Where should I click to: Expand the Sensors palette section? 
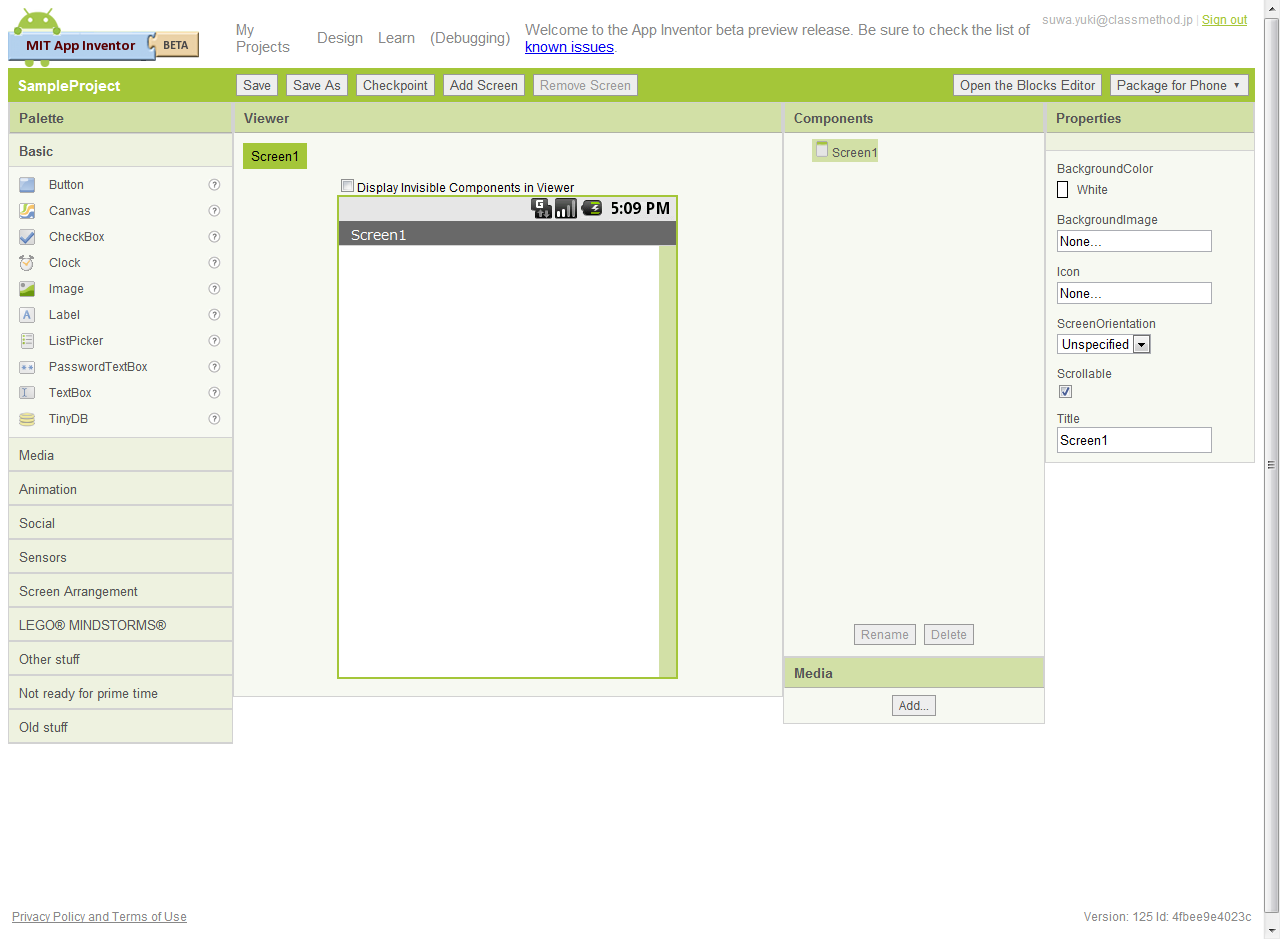tap(120, 557)
